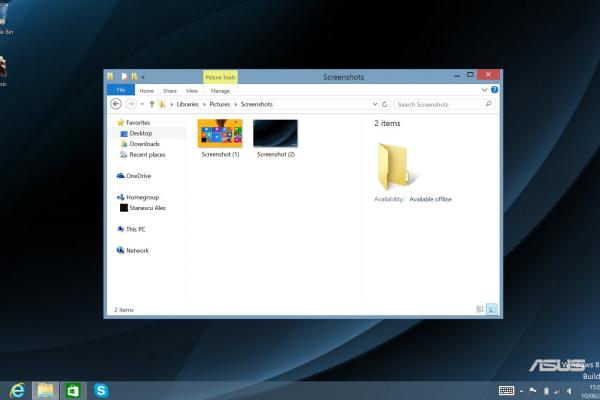Open the touch keyboard in the system tray
This screenshot has height=400, width=600.
[506, 390]
